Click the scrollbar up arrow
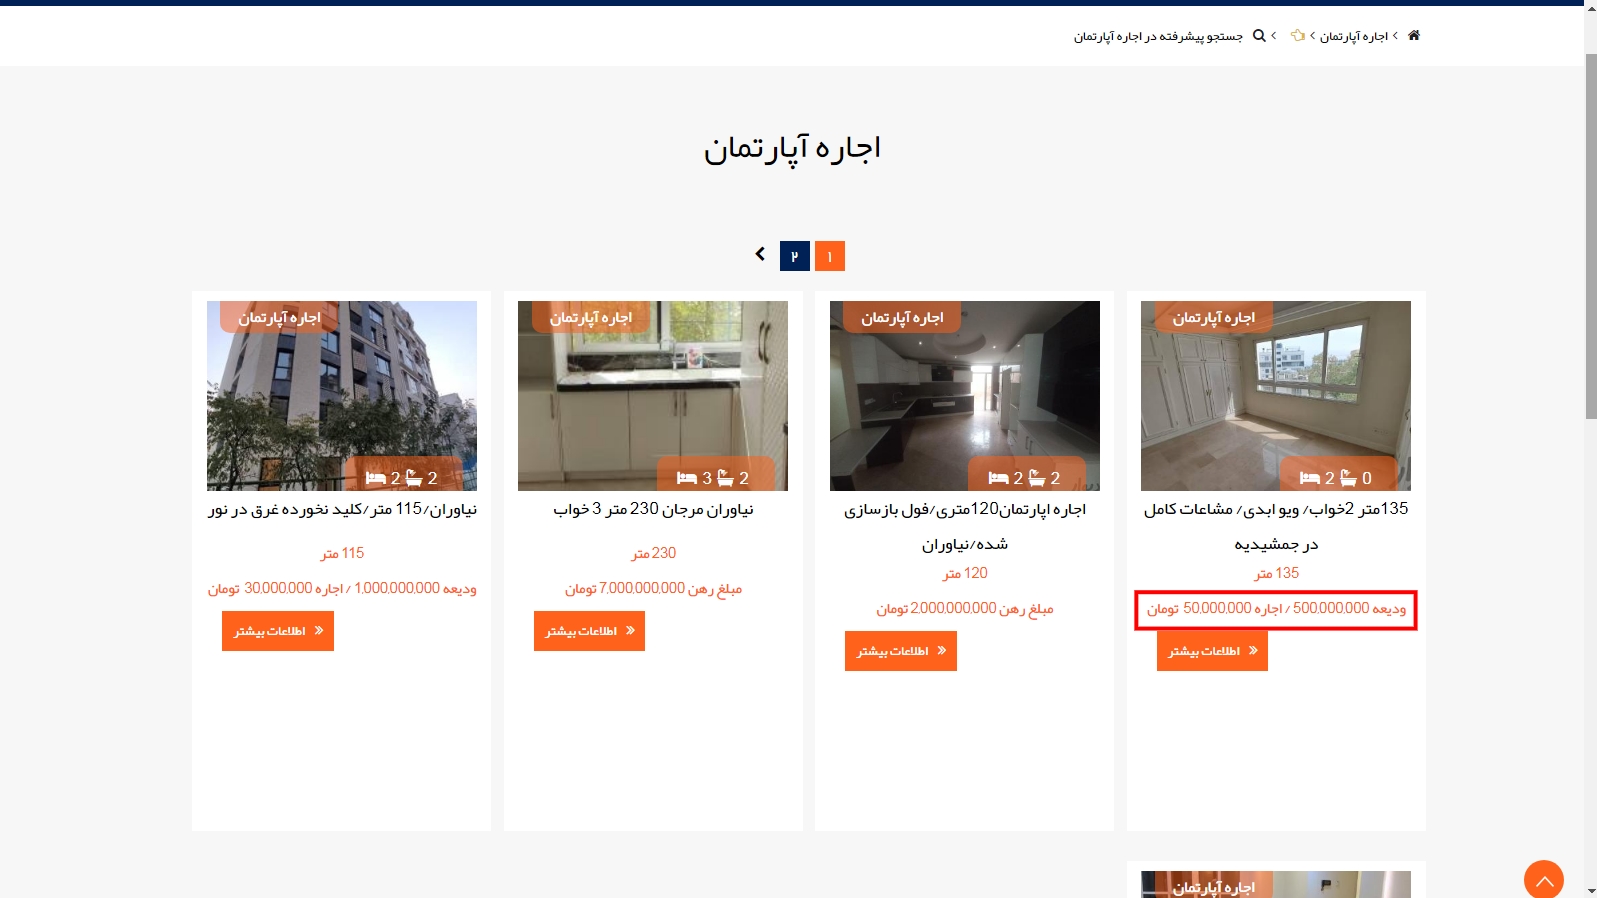 click(x=1590, y=7)
